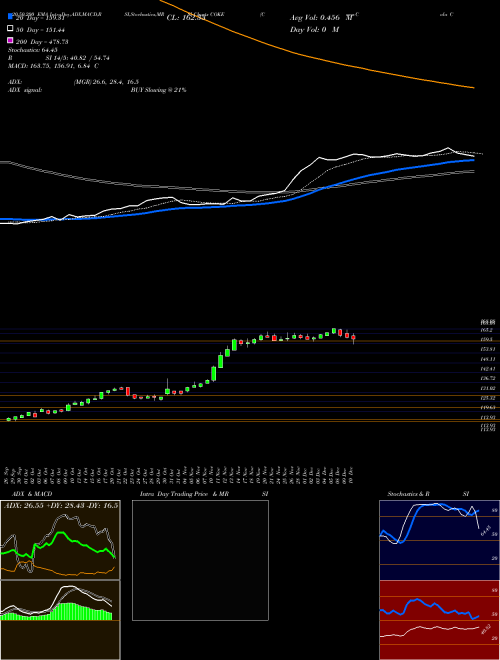Click the blue 20 Day legend swatch
Viewport: 500px width, 660px height.
[x=10, y=17]
